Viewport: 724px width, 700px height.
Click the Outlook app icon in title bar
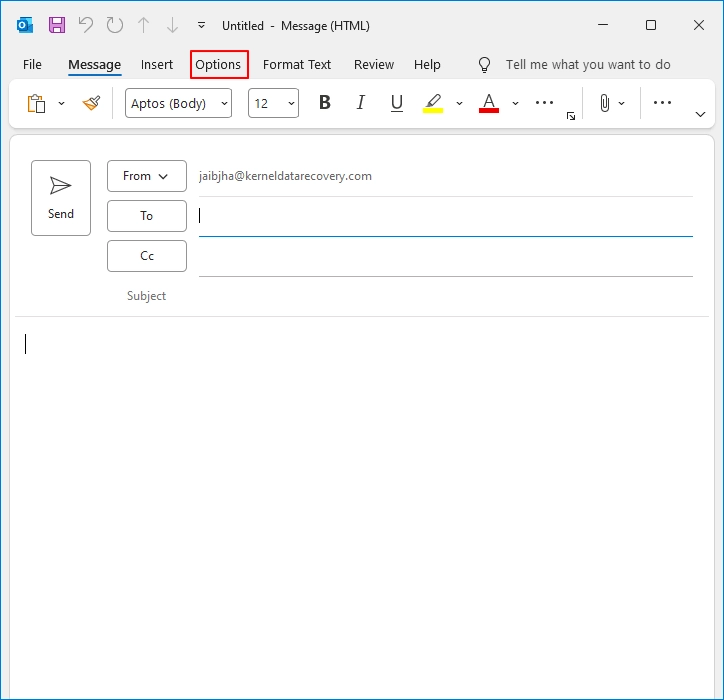click(25, 25)
